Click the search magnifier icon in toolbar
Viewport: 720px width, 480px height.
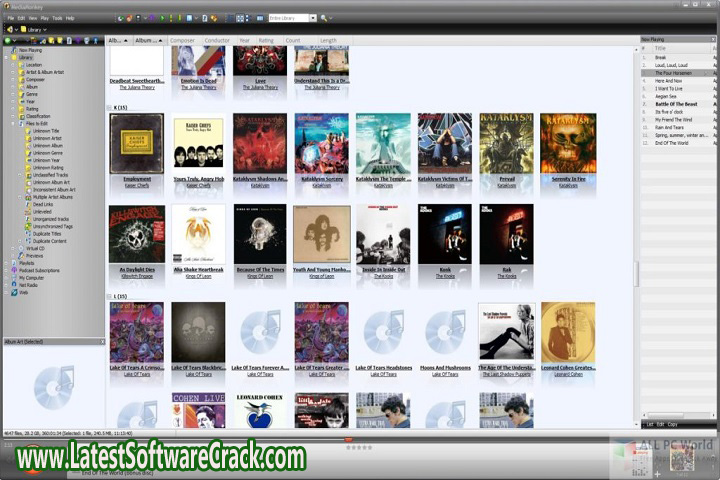pyautogui.click(x=324, y=18)
